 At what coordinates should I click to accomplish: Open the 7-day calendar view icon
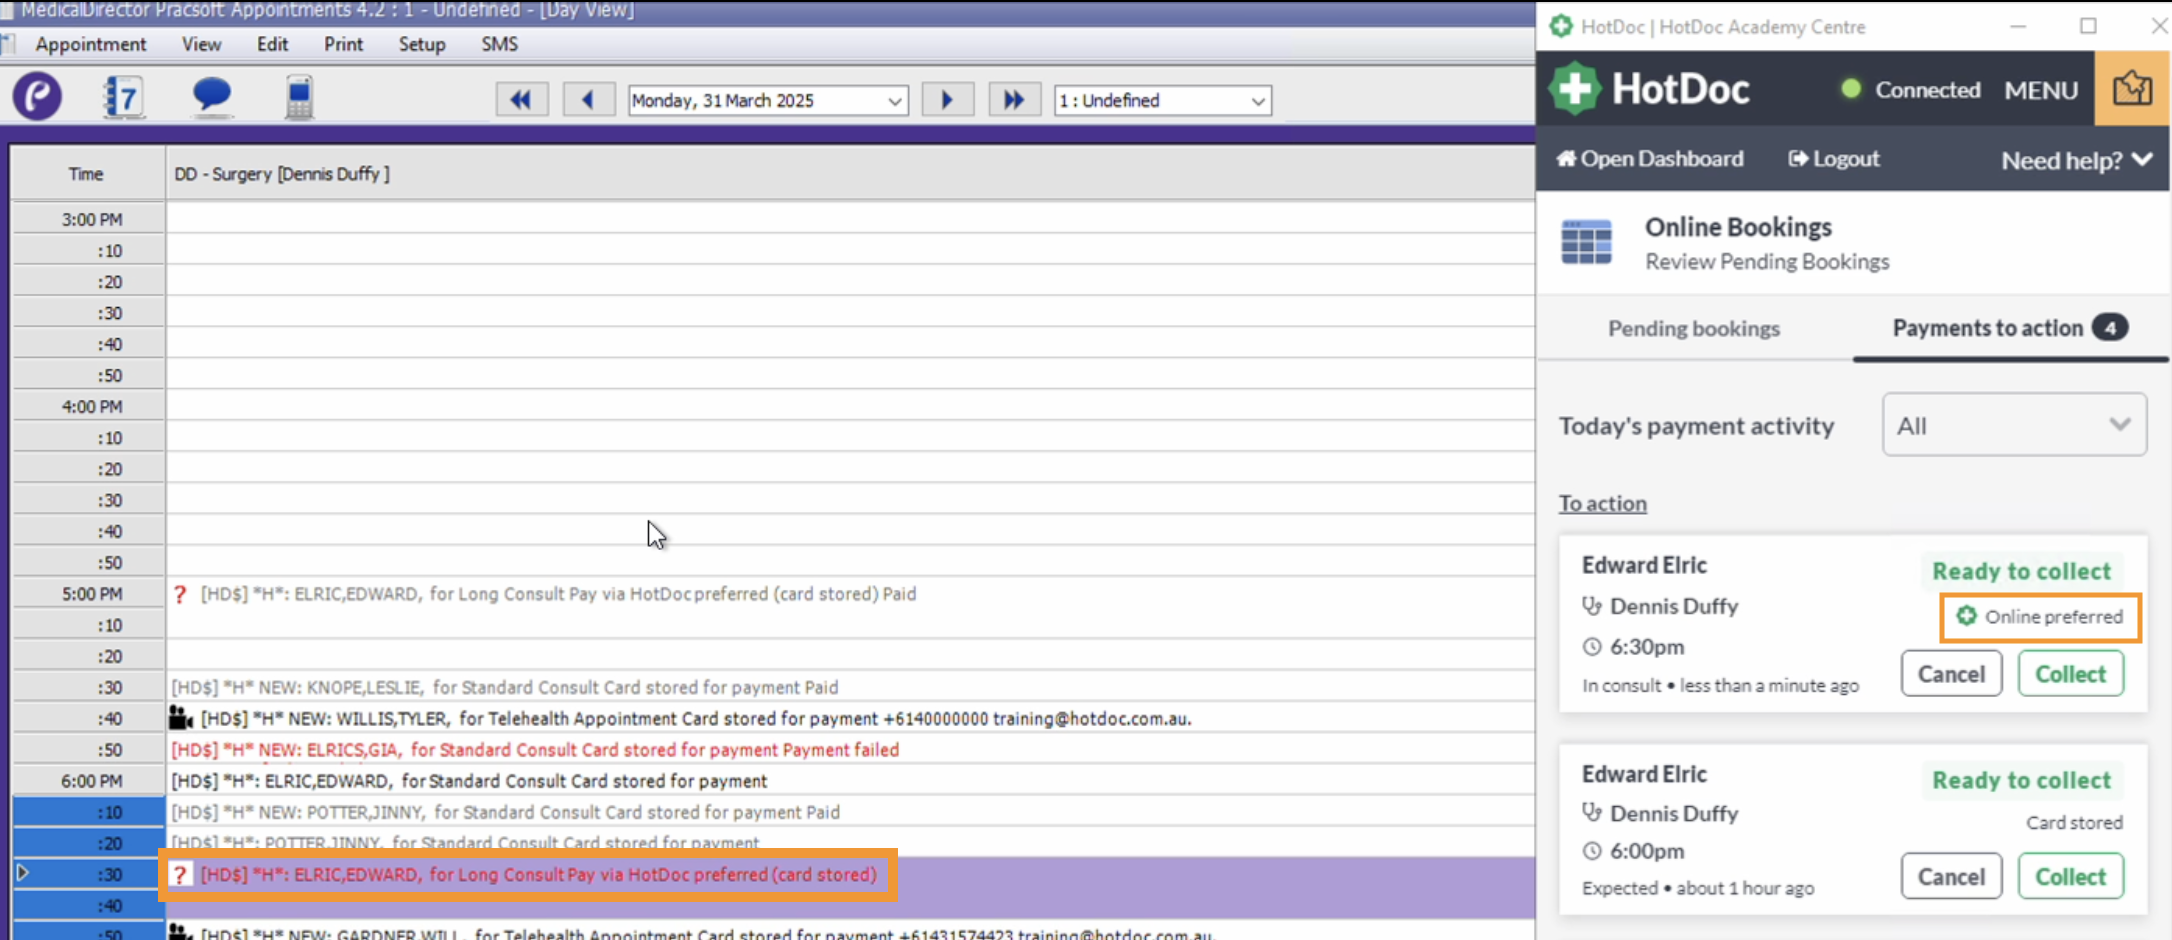124,97
